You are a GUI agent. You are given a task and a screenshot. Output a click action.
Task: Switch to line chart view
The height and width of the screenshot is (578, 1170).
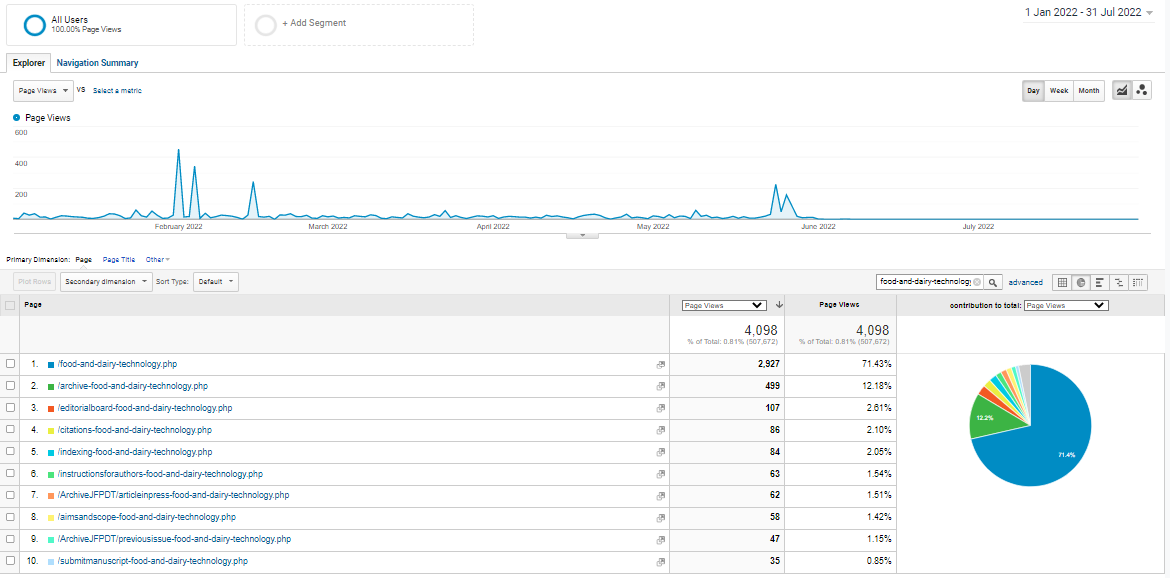point(1122,91)
